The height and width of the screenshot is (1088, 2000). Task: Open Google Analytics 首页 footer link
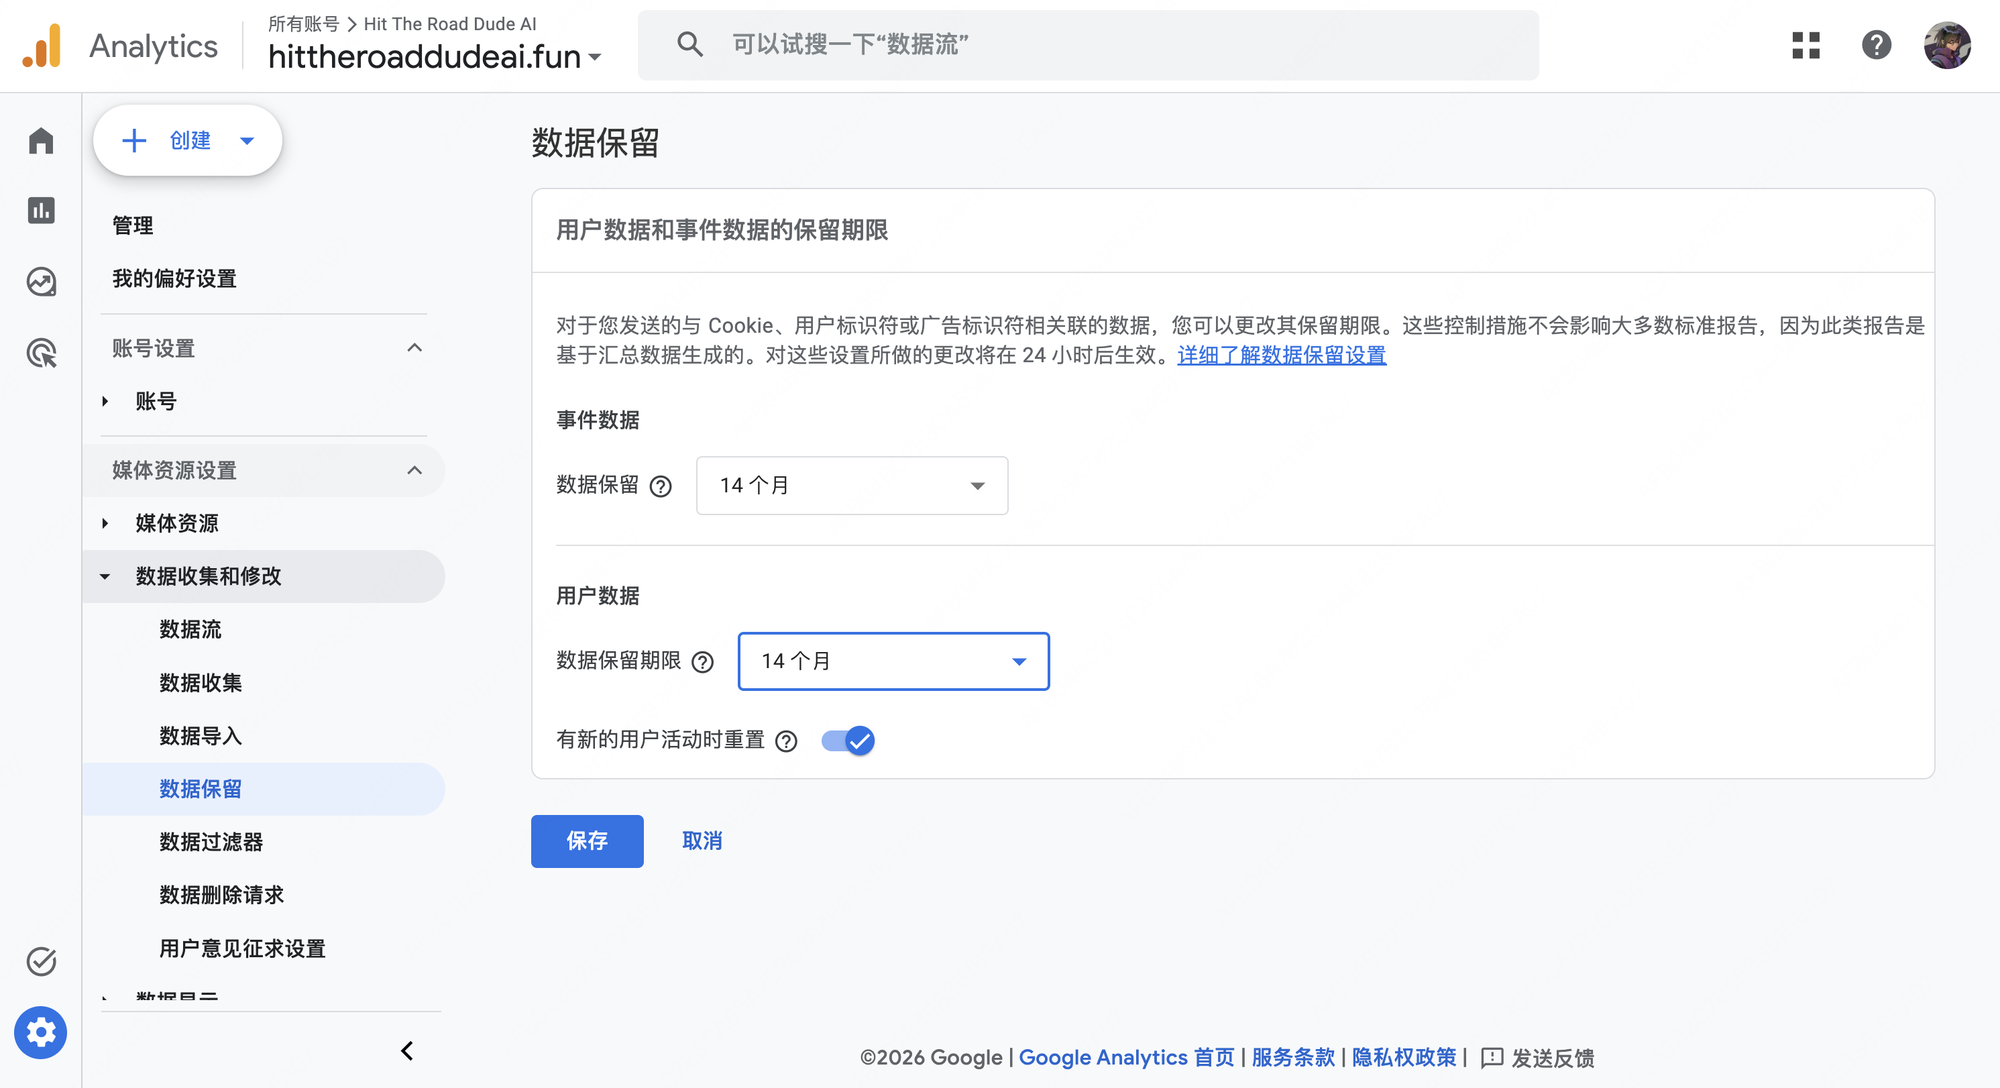(1127, 1058)
